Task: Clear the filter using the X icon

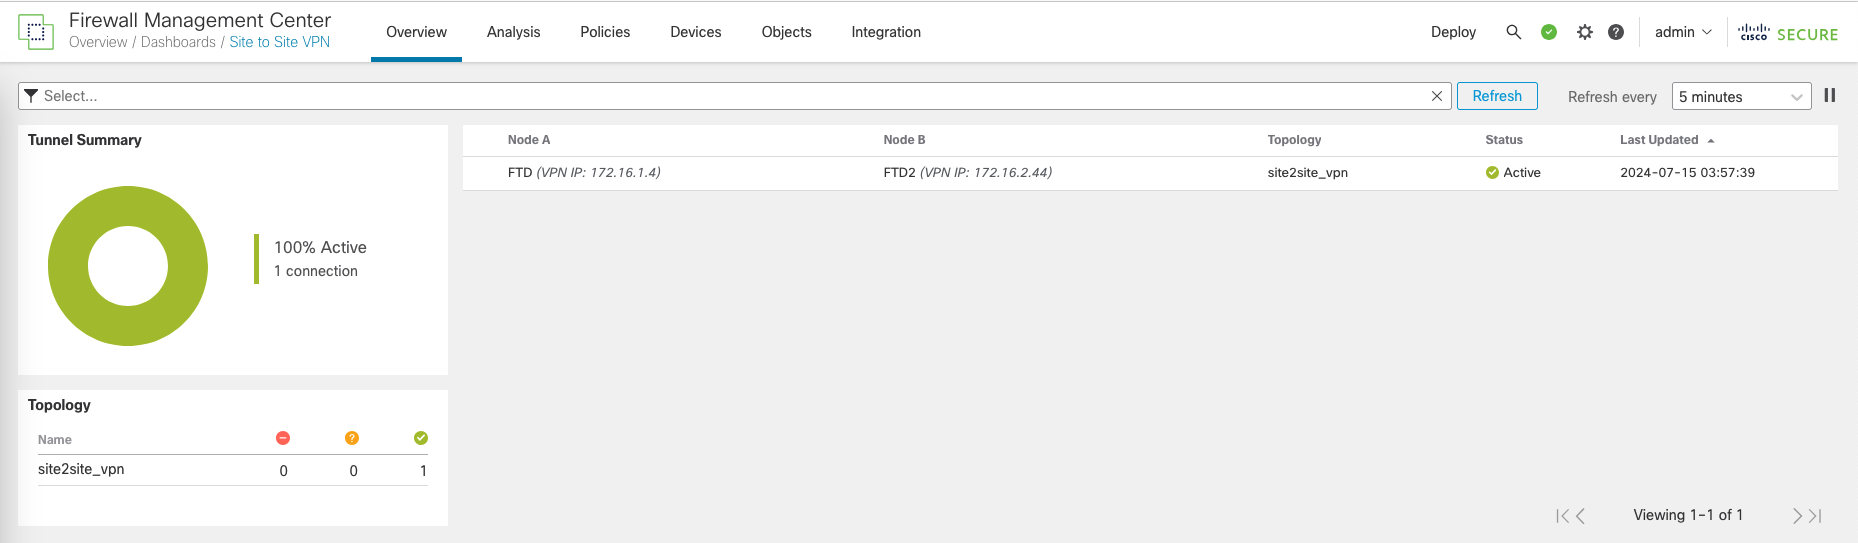Action: click(1436, 96)
